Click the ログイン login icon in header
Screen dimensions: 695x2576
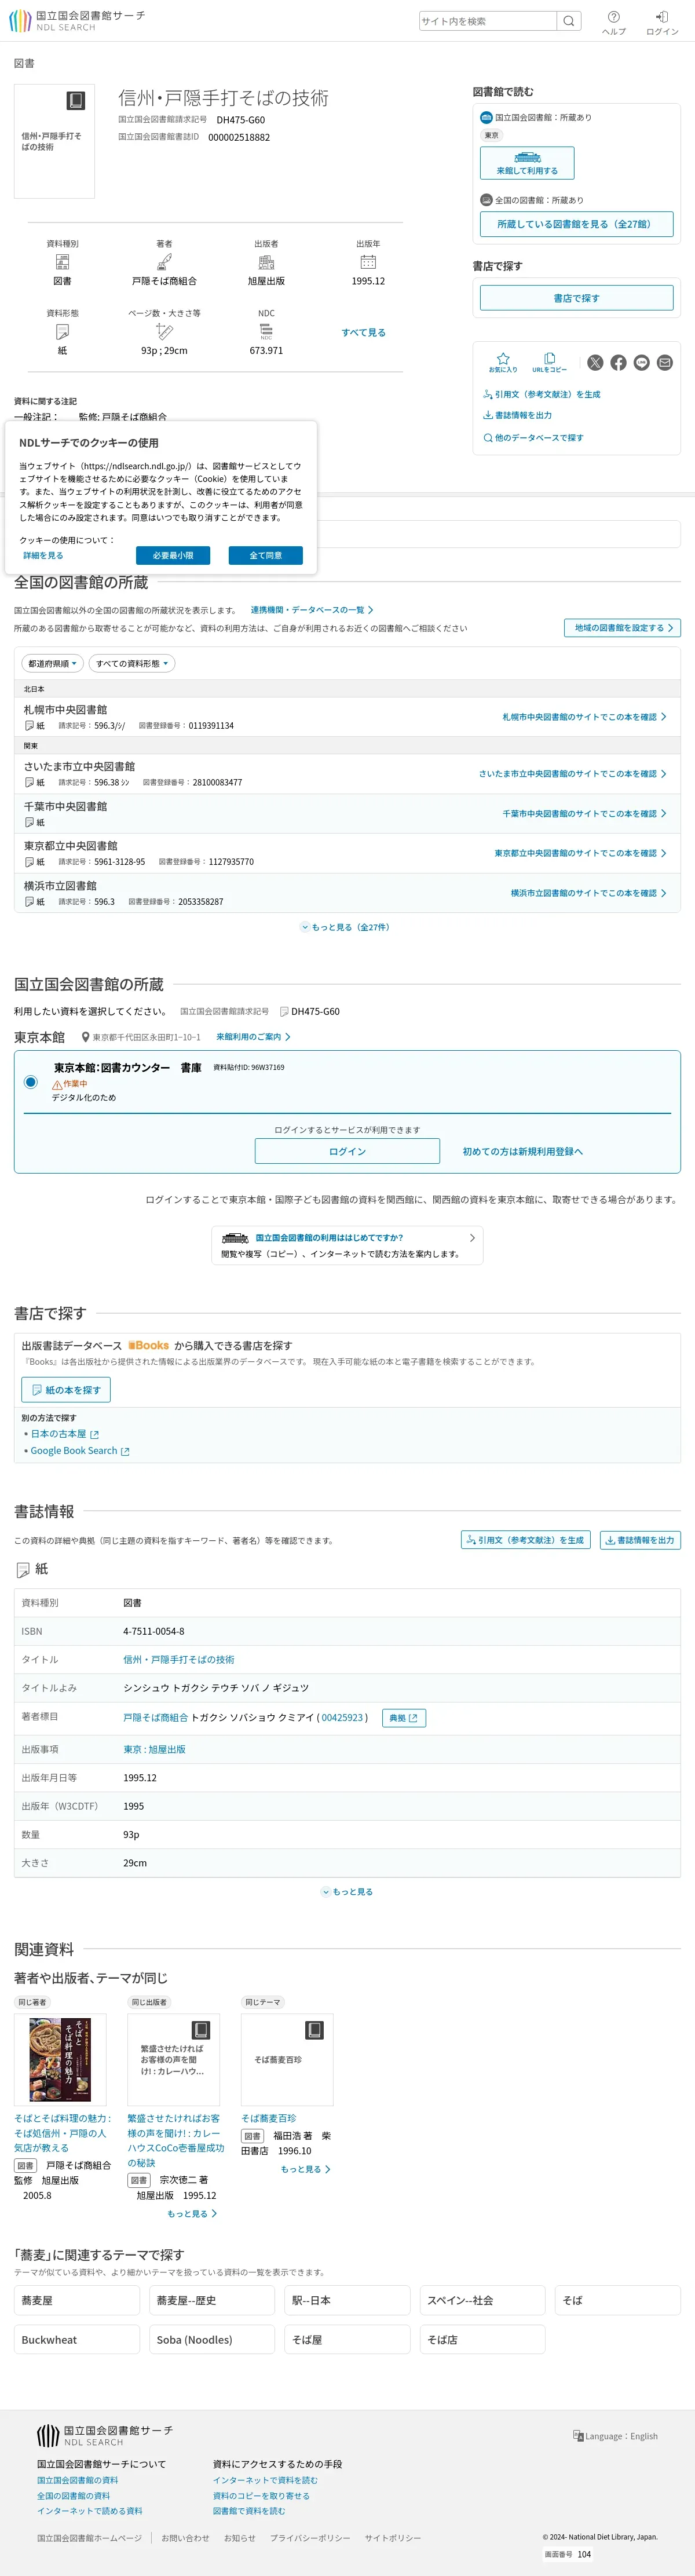point(662,22)
